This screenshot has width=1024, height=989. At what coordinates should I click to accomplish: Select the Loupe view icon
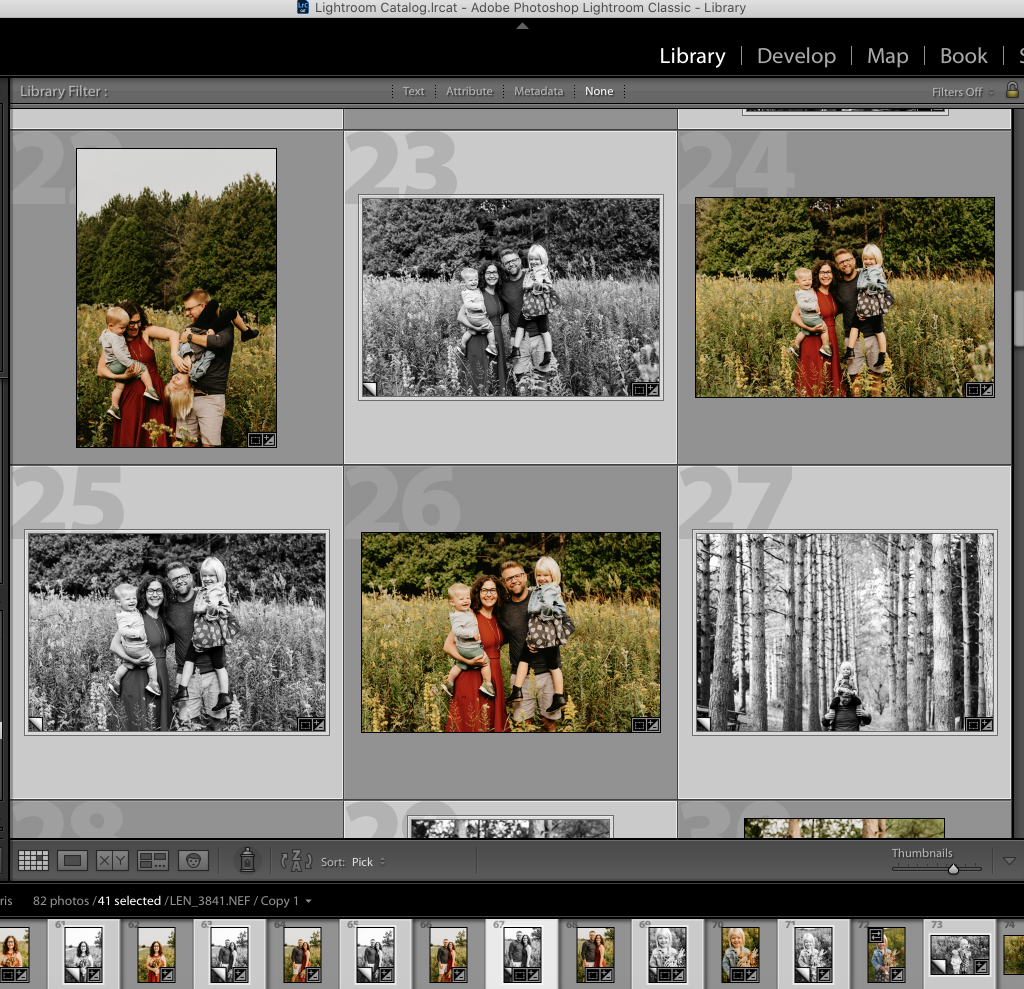pyautogui.click(x=72, y=860)
